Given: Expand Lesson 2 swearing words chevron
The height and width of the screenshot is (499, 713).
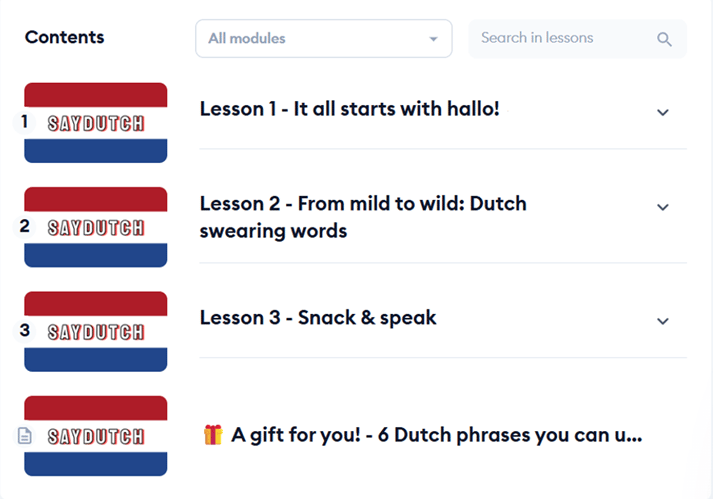Looking at the screenshot, I should click(662, 207).
